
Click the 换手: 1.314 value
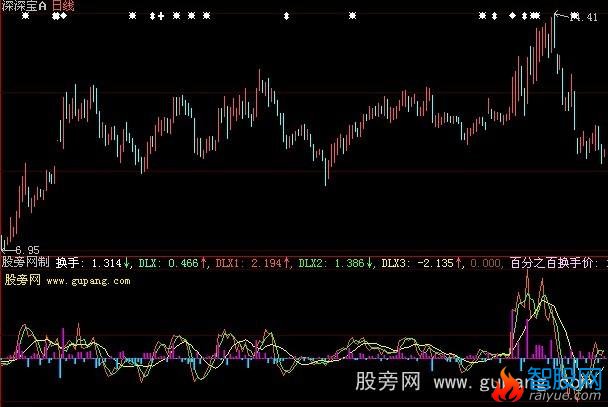point(92,263)
